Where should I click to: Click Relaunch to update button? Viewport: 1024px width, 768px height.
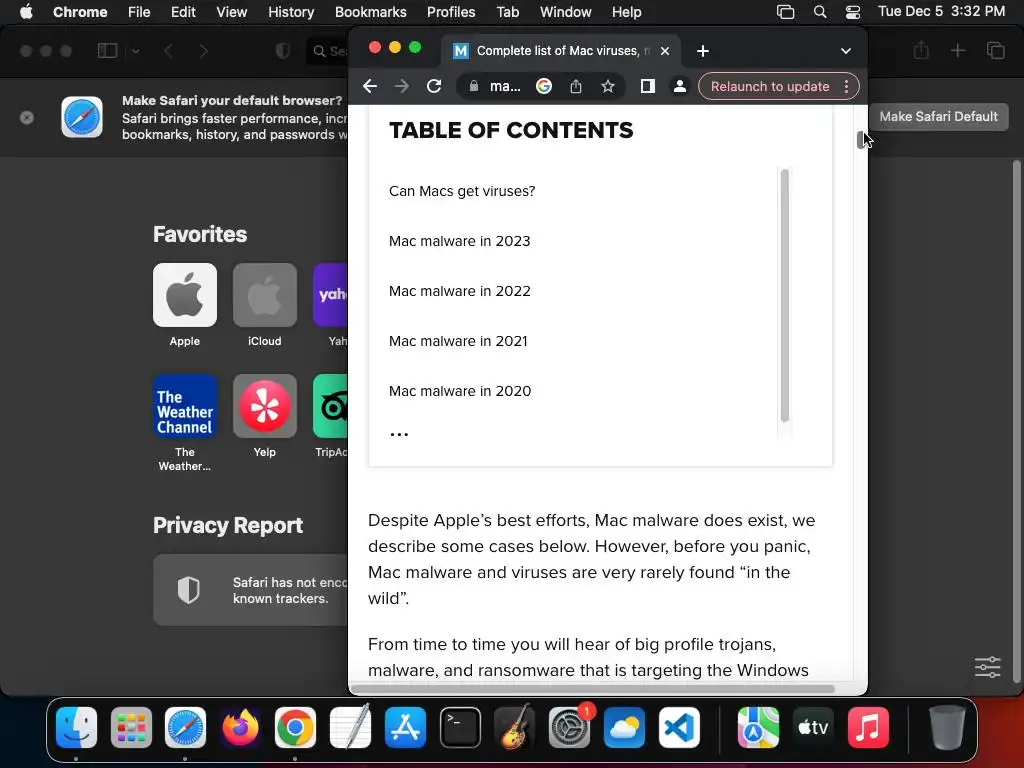tap(770, 86)
